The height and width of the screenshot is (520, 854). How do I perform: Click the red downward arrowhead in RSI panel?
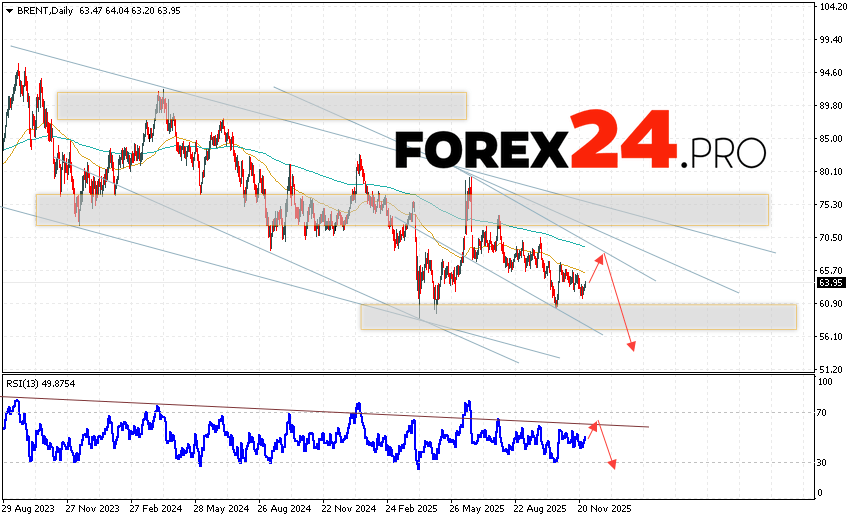pos(611,465)
